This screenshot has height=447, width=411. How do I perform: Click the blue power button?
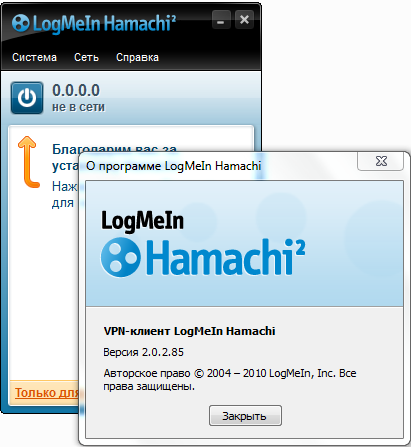(27, 98)
